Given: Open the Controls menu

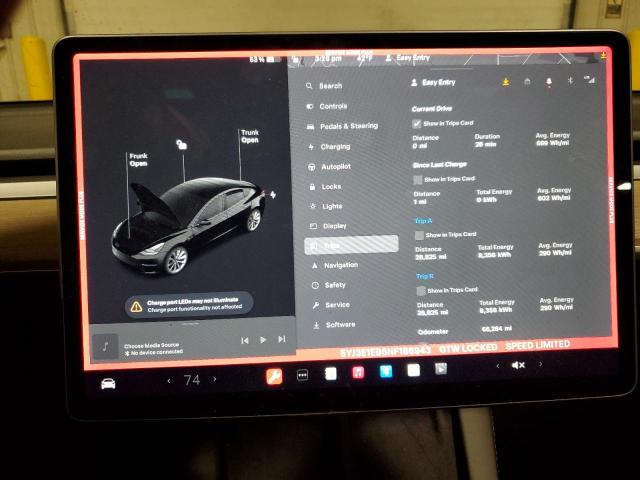Looking at the screenshot, I should (x=327, y=106).
